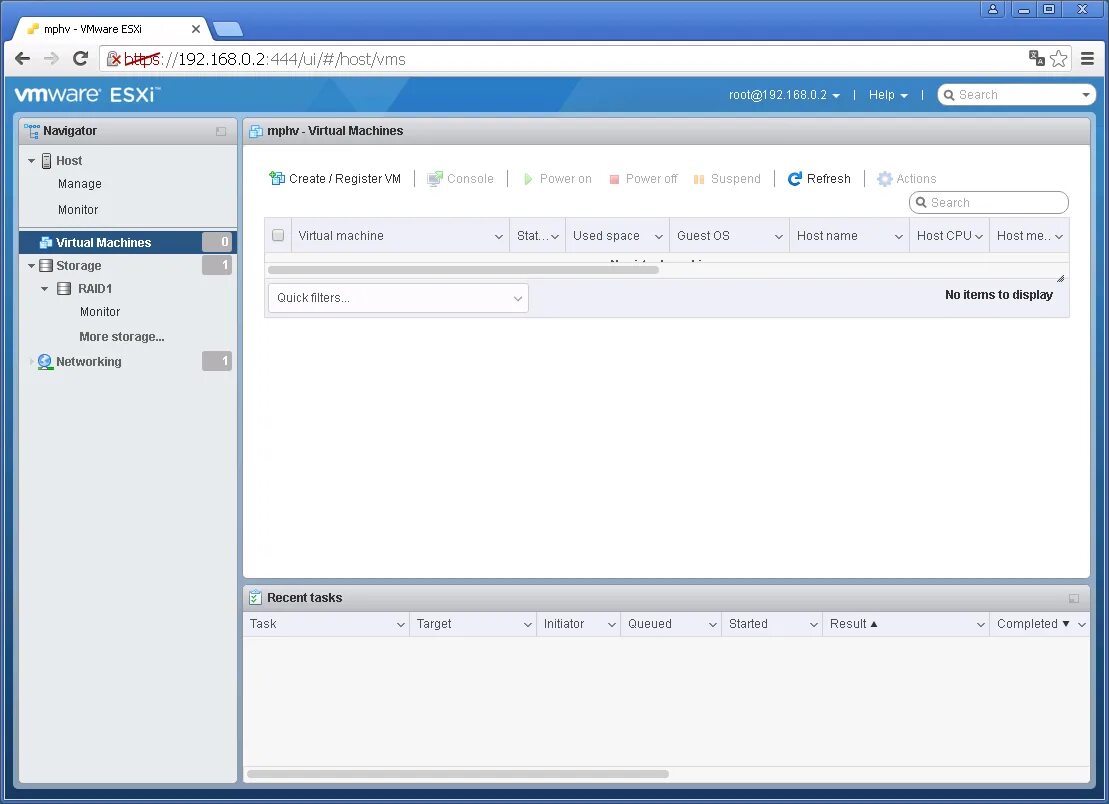Select Manage under Host

[79, 184]
